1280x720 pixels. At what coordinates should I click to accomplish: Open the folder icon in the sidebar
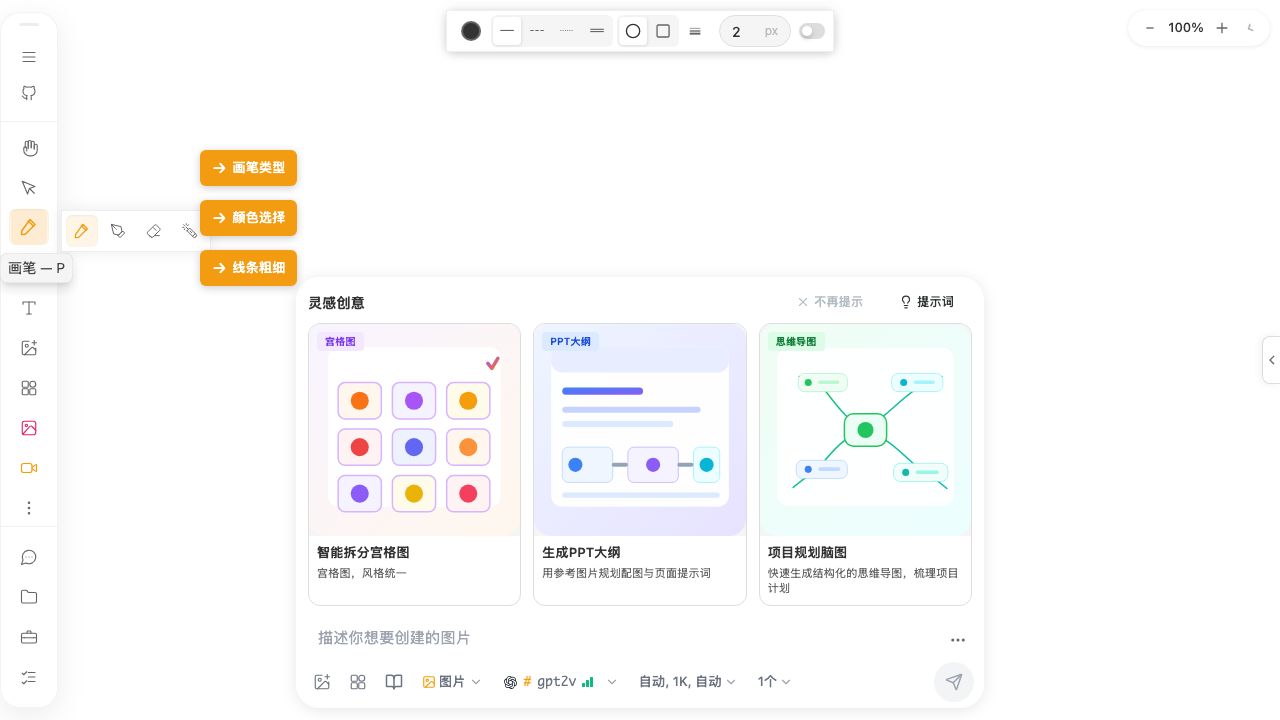29,597
